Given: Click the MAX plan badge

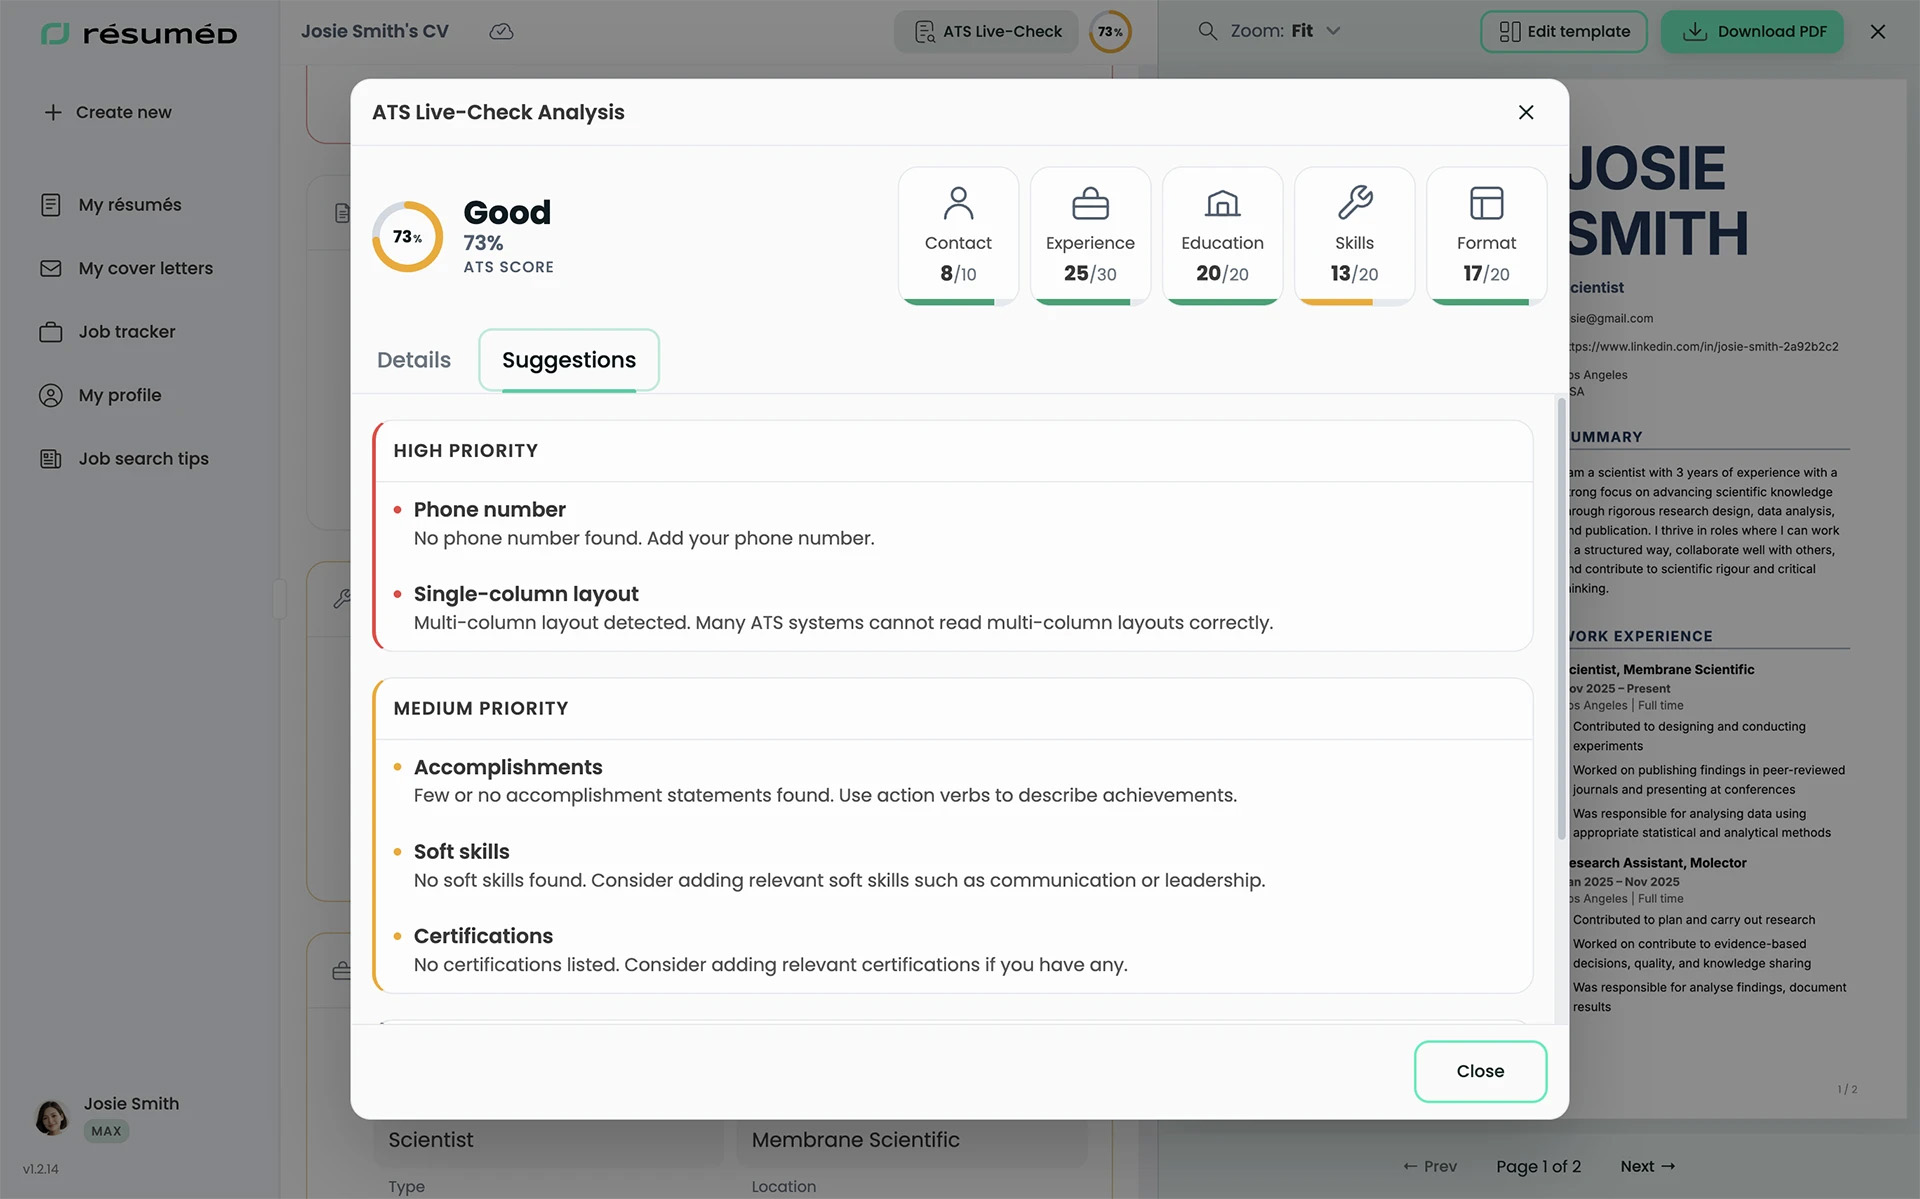Looking at the screenshot, I should 106,1131.
